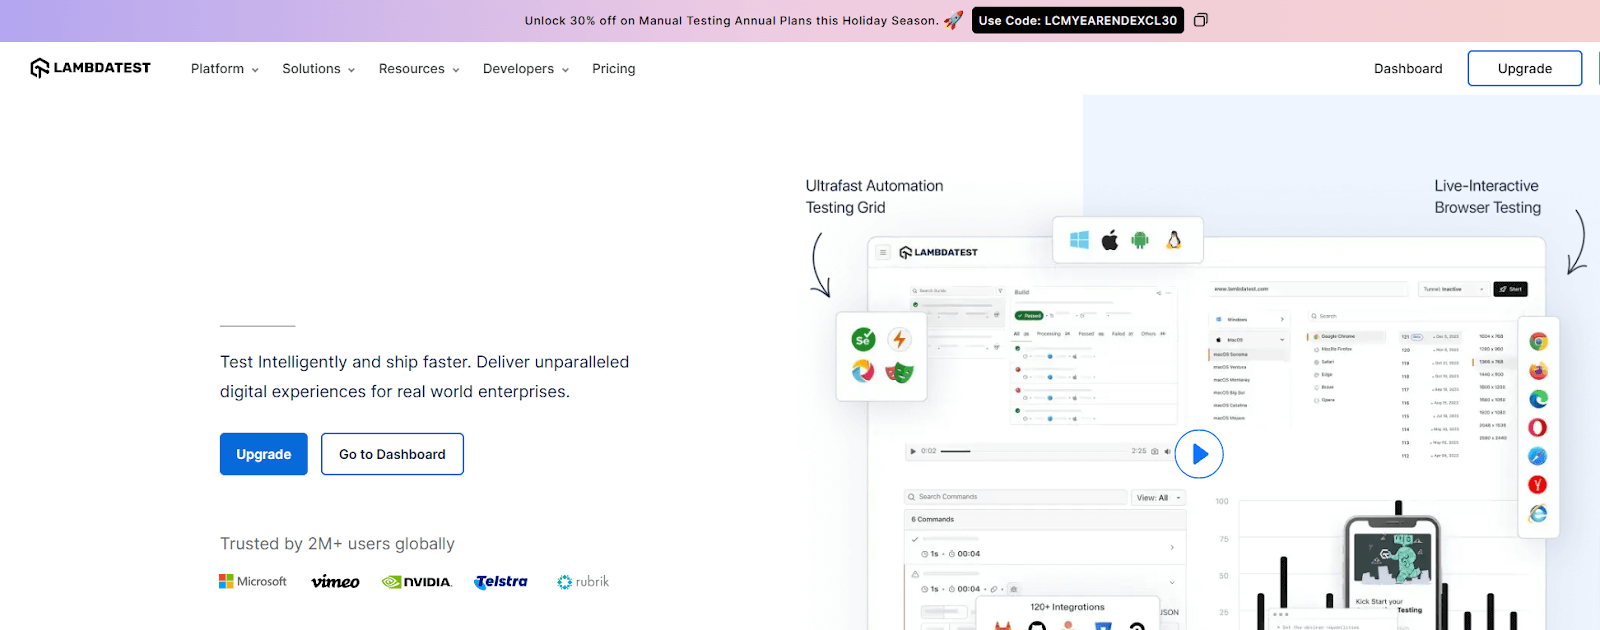Viewport: 1600px width, 630px height.
Task: Open the Pricing page
Action: tap(614, 69)
